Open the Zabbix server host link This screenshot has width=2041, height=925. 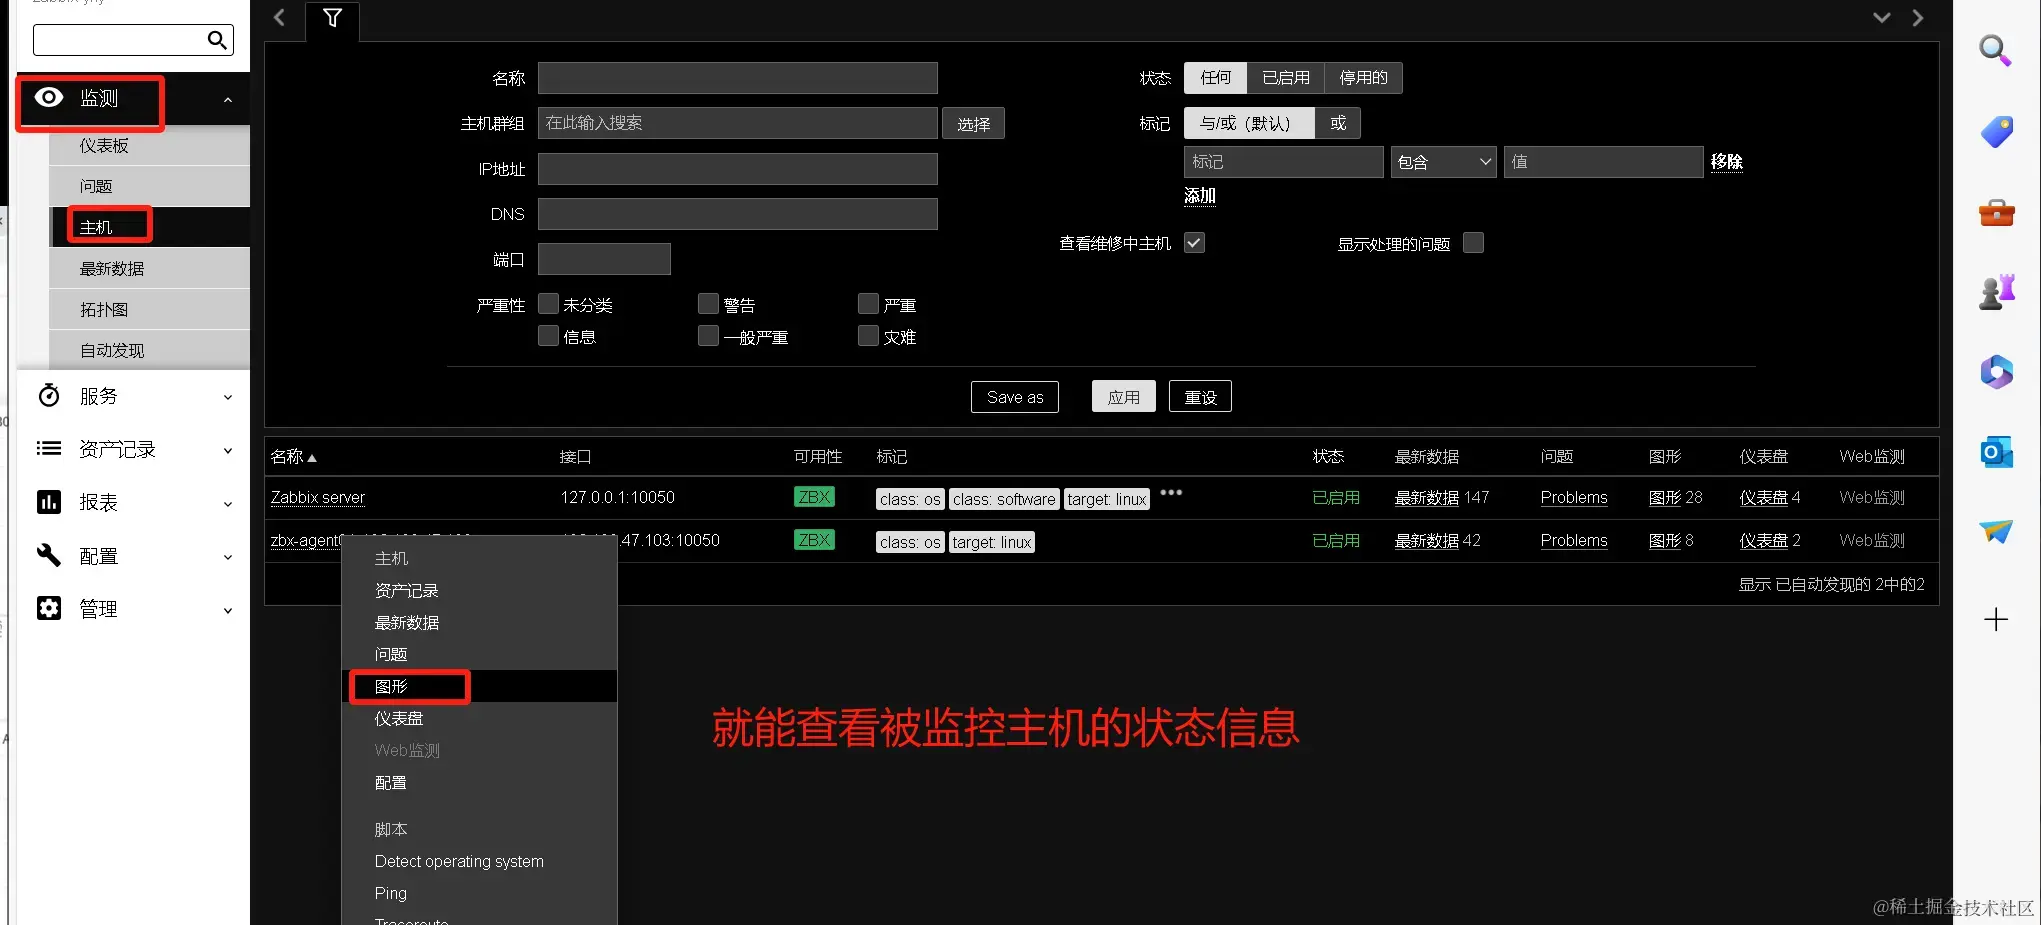coord(317,497)
